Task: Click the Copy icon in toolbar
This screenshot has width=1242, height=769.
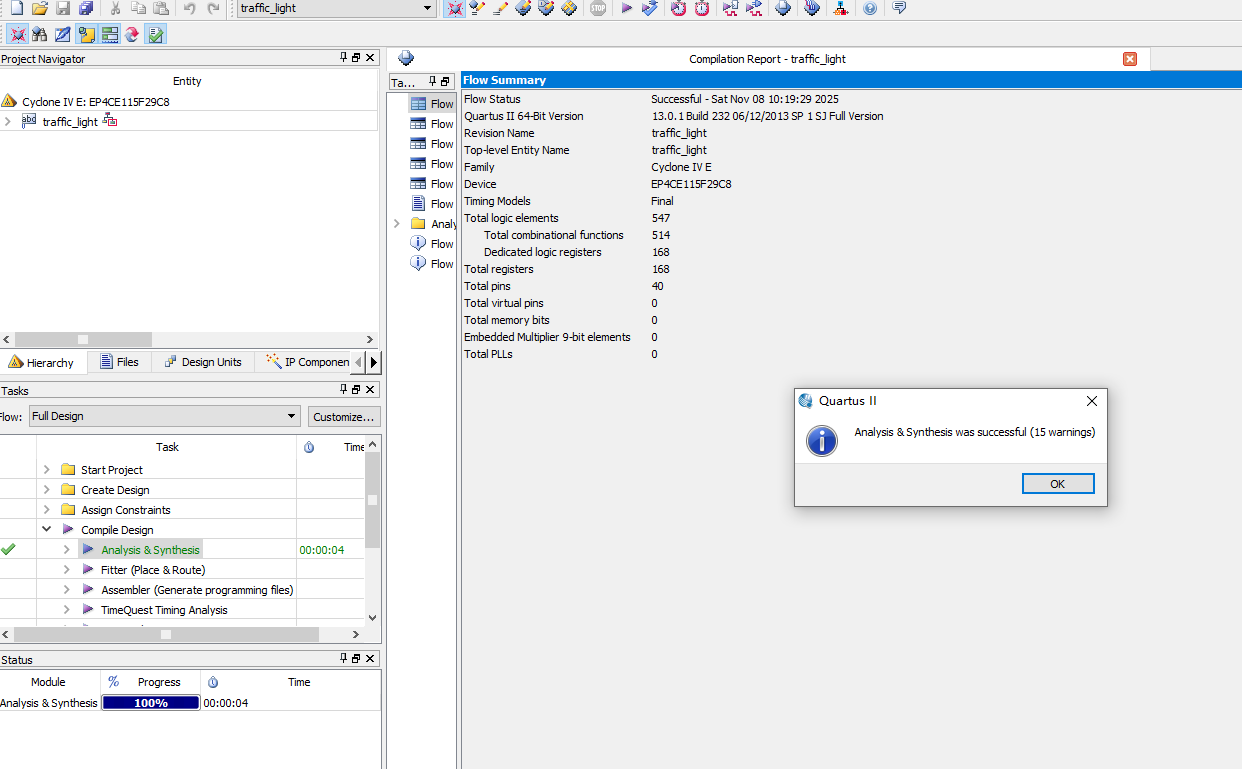Action: (x=138, y=8)
